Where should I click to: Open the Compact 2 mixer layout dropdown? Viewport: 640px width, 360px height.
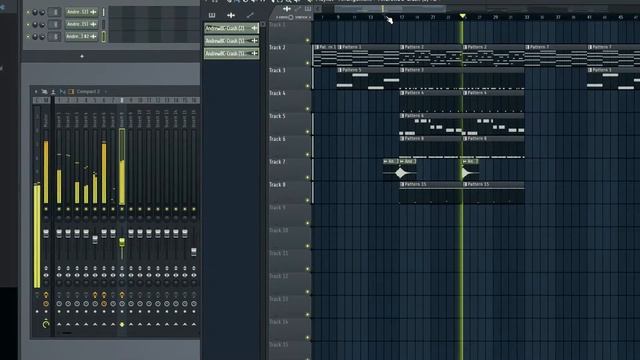(x=88, y=92)
